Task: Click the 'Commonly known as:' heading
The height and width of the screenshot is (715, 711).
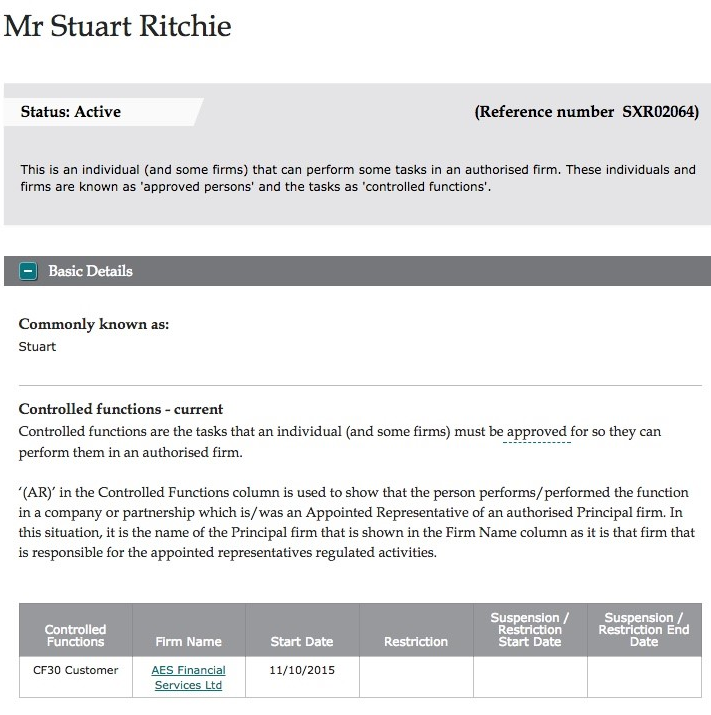Action: (94, 324)
